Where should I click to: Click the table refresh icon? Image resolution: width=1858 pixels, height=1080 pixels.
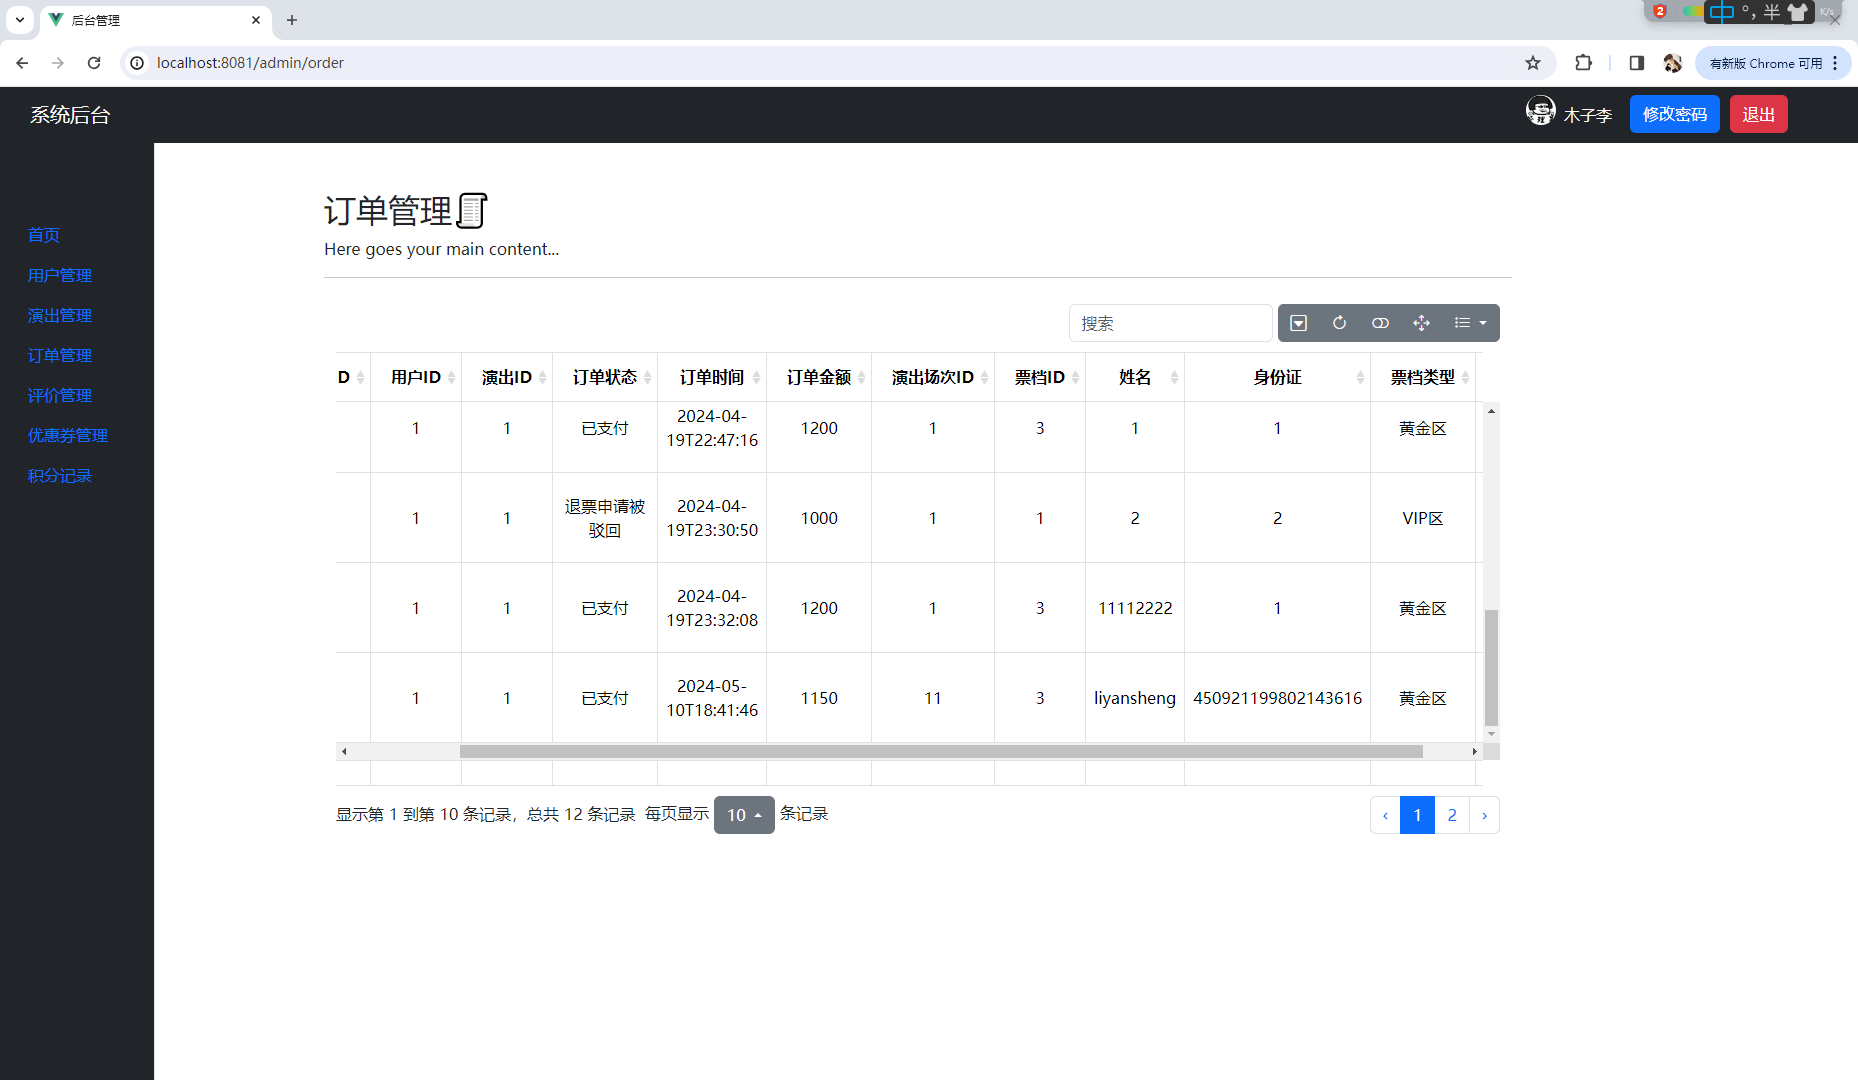click(x=1339, y=323)
